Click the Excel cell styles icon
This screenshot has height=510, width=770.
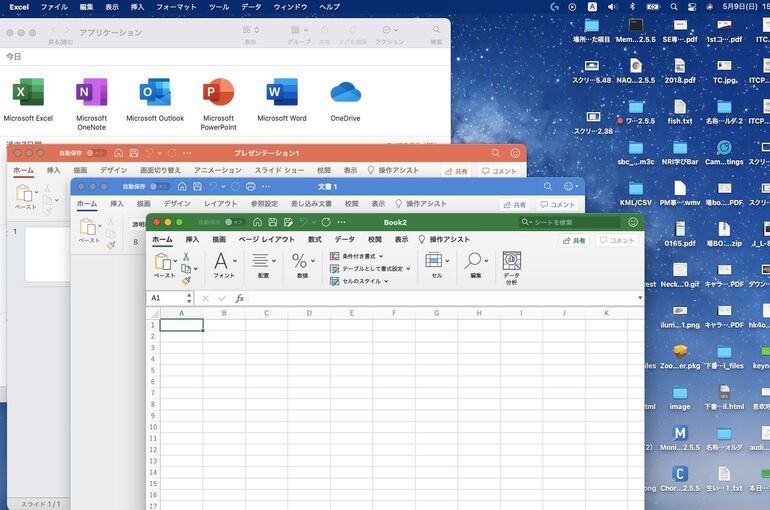334,281
